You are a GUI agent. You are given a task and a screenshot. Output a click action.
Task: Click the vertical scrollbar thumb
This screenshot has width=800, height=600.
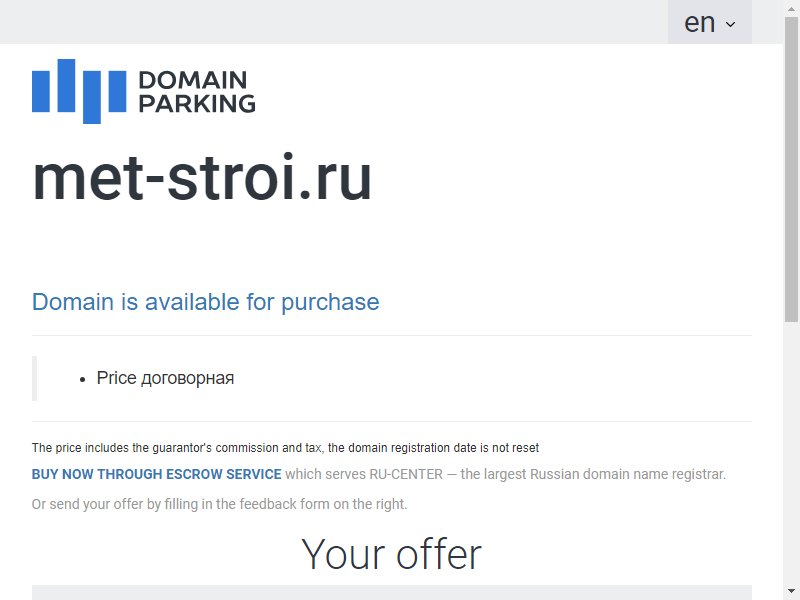pos(791,169)
